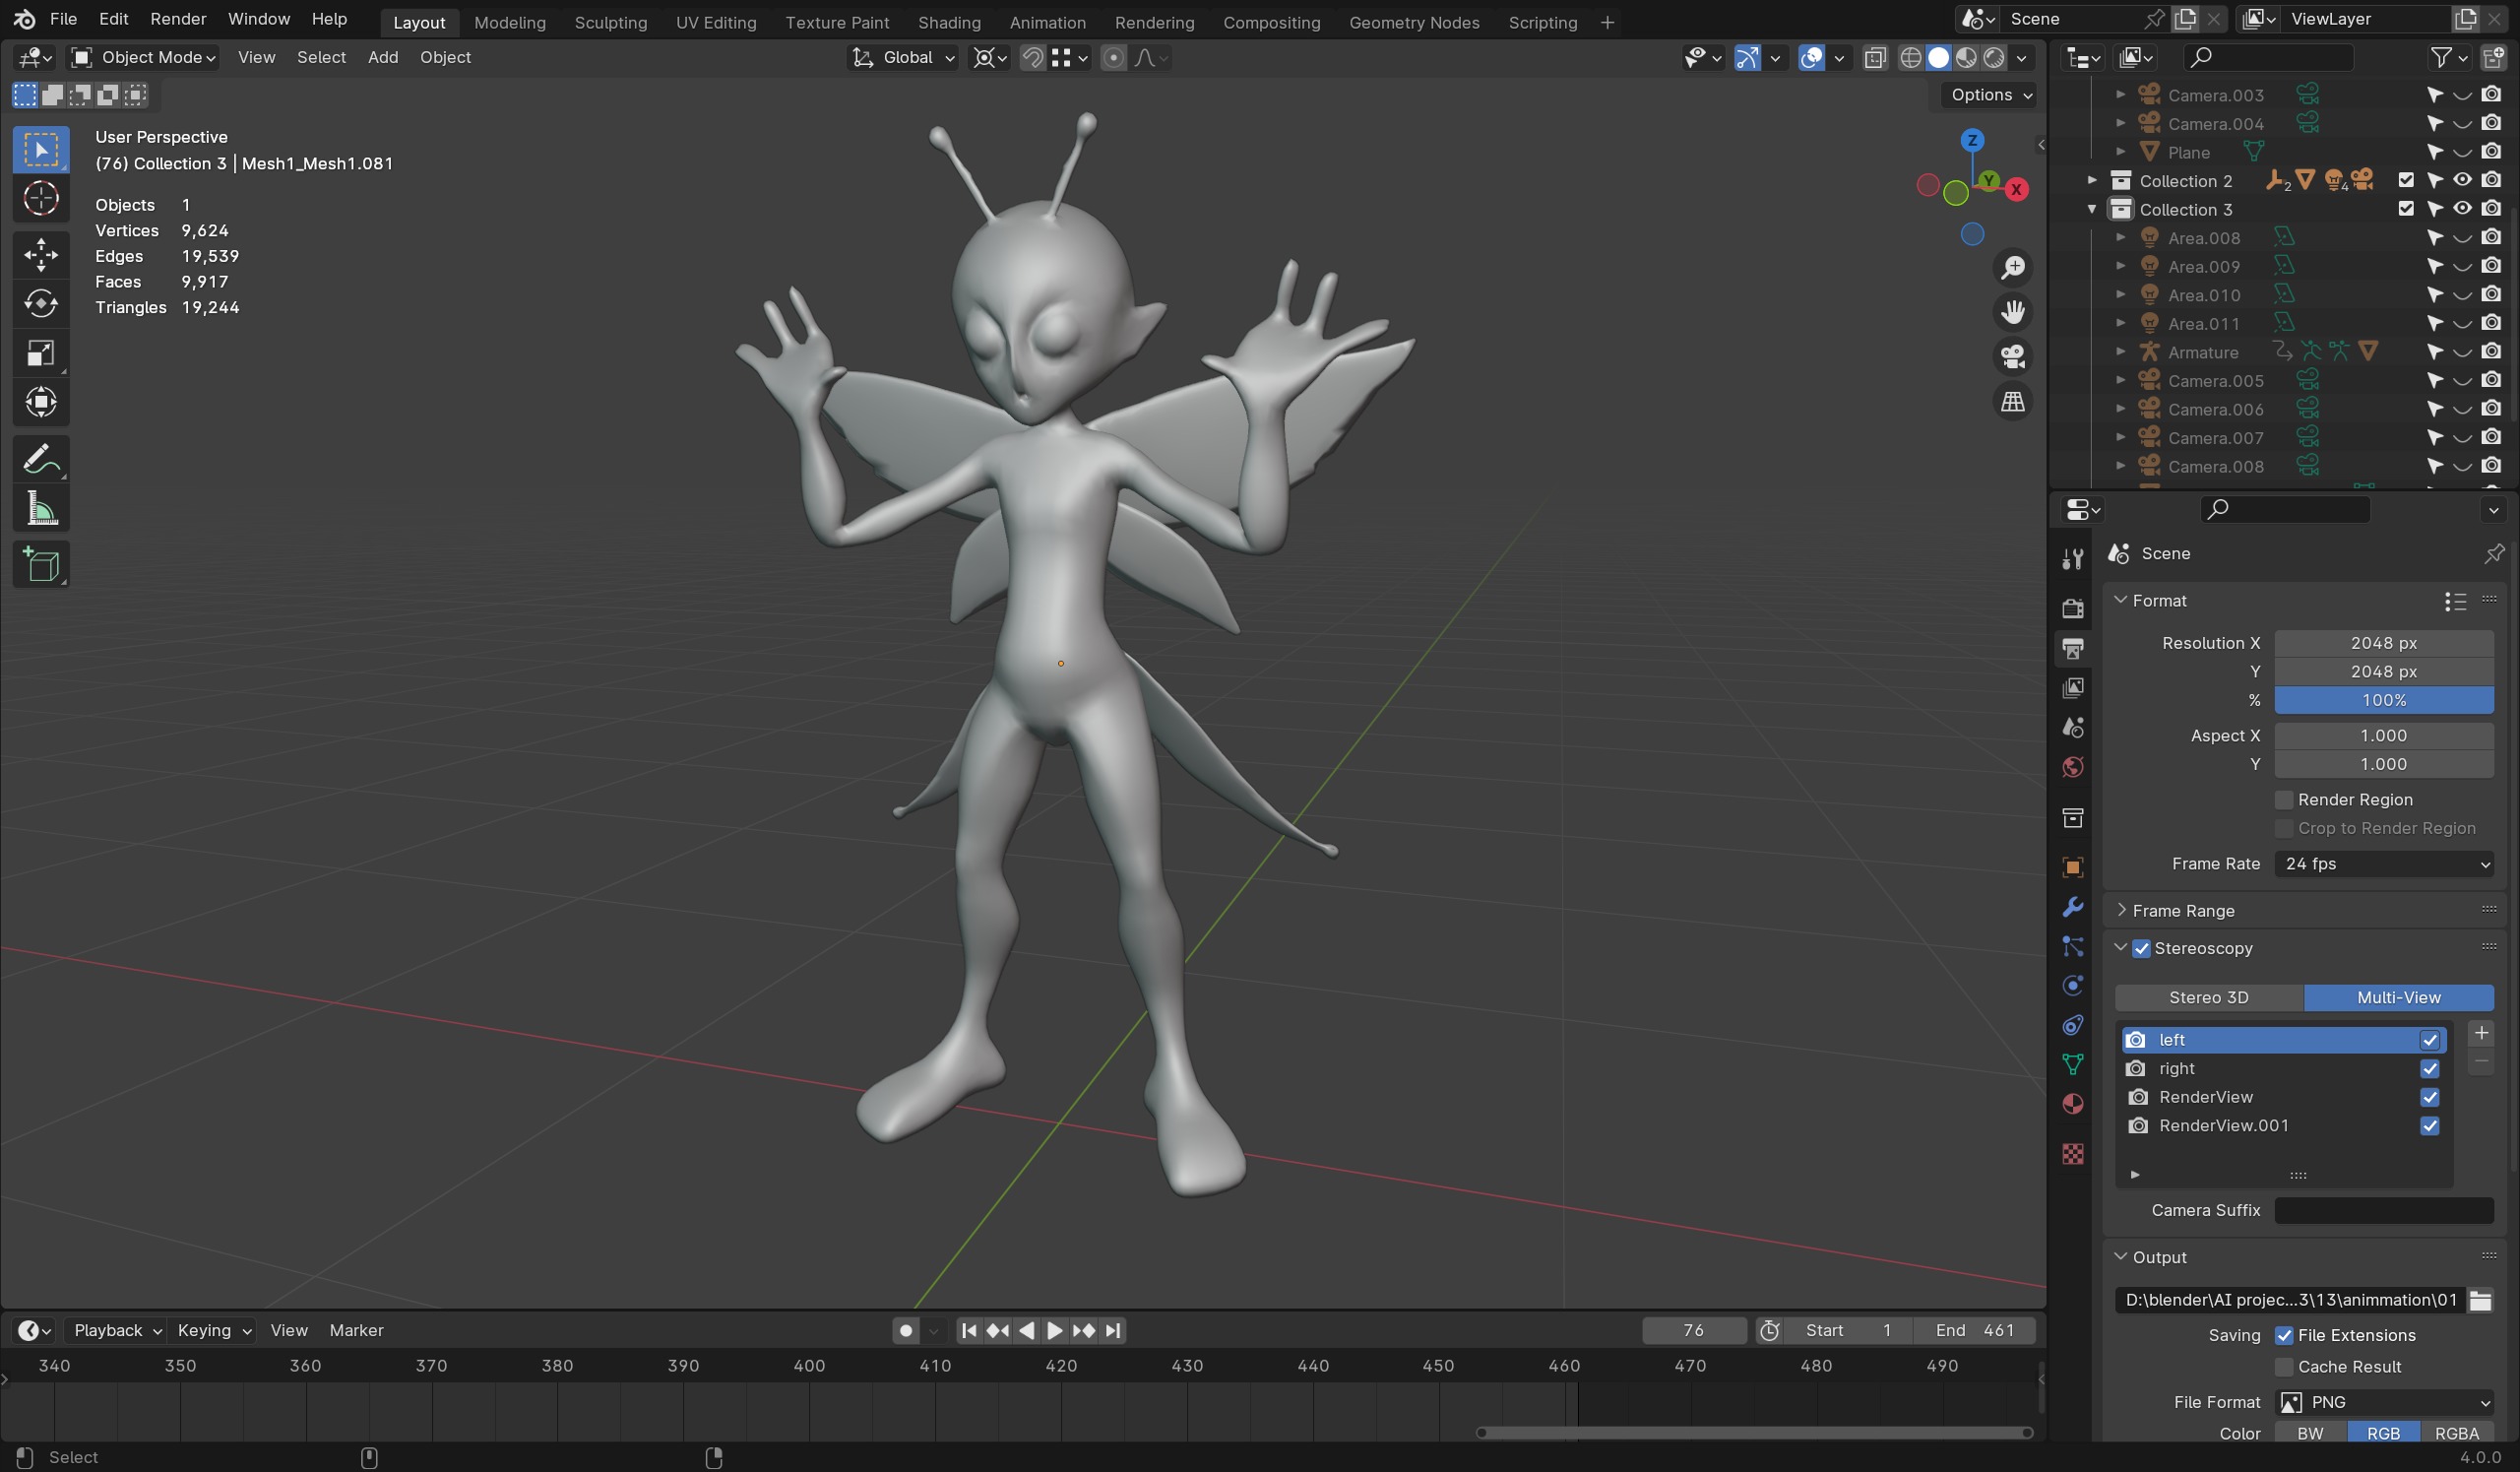Select the Stereo 3D button
2520x1472 pixels.
click(2208, 997)
